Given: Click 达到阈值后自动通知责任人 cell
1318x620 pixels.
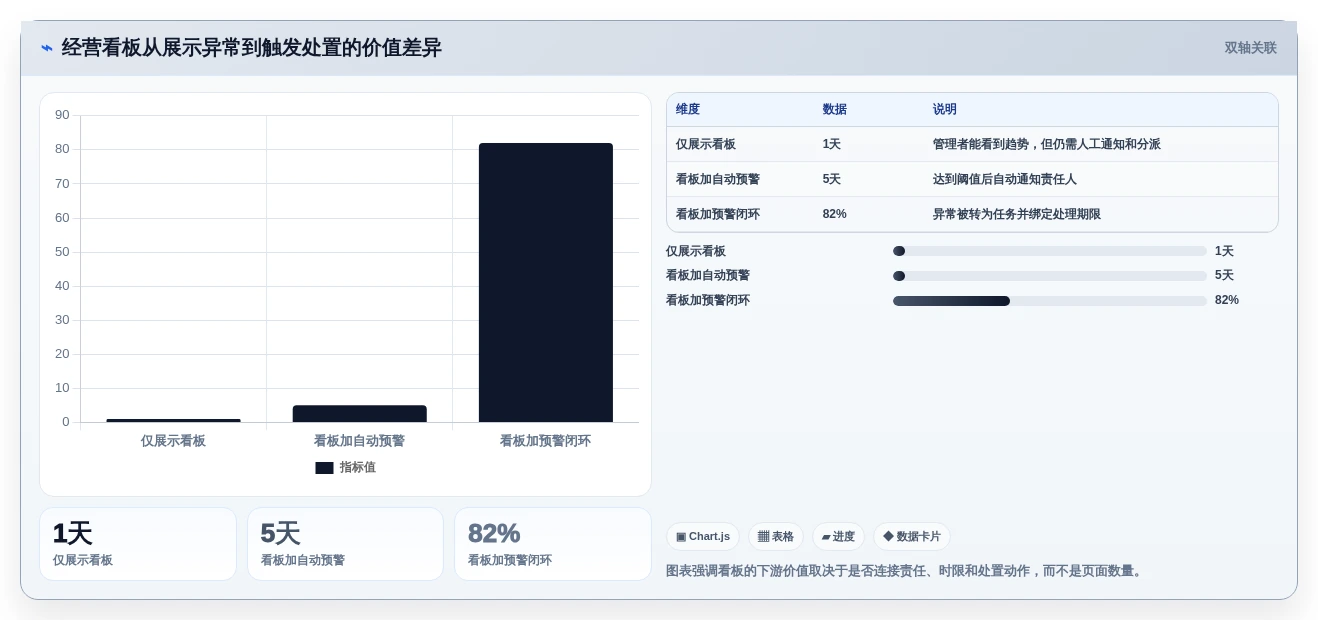Looking at the screenshot, I should click(1005, 179).
